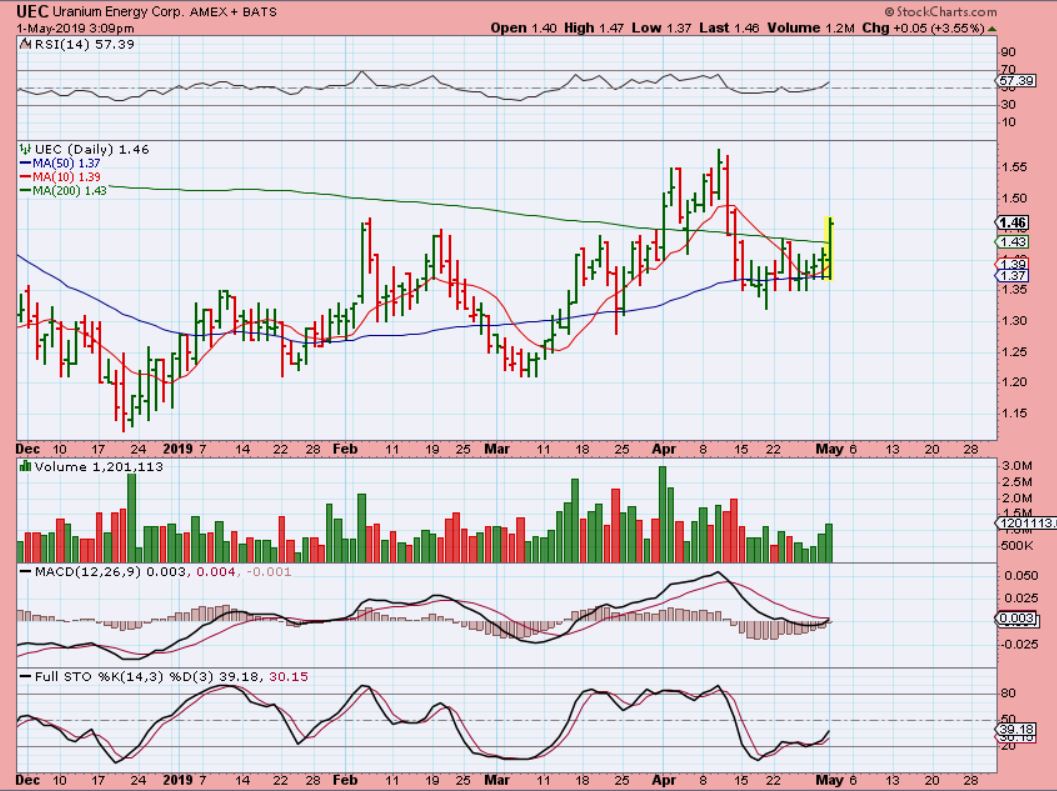Click the UEC ticker symbol in the title

32,11
